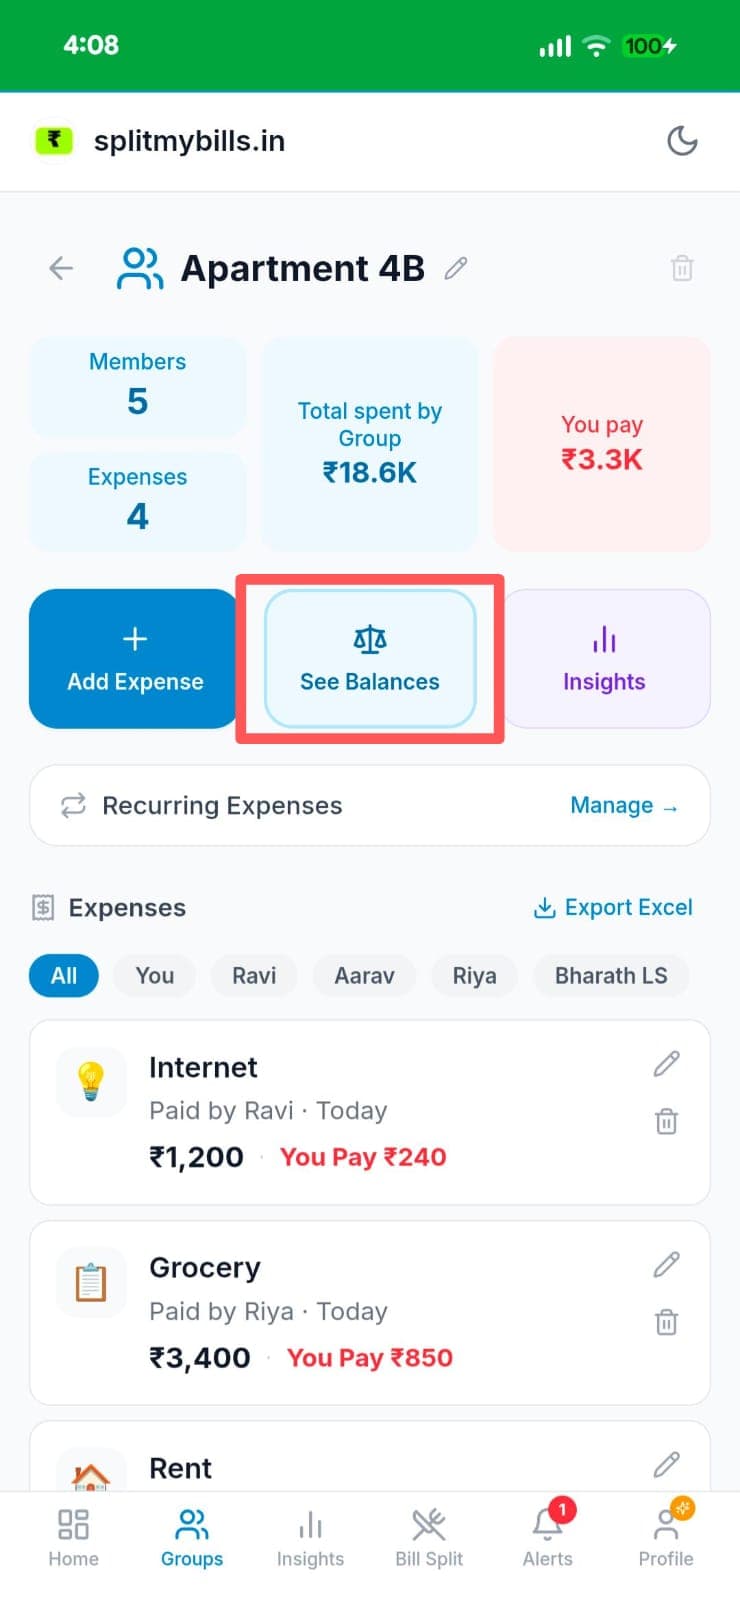Tap the Alerts bell with notification badge
The height and width of the screenshot is (1600, 740).
coord(547,1525)
